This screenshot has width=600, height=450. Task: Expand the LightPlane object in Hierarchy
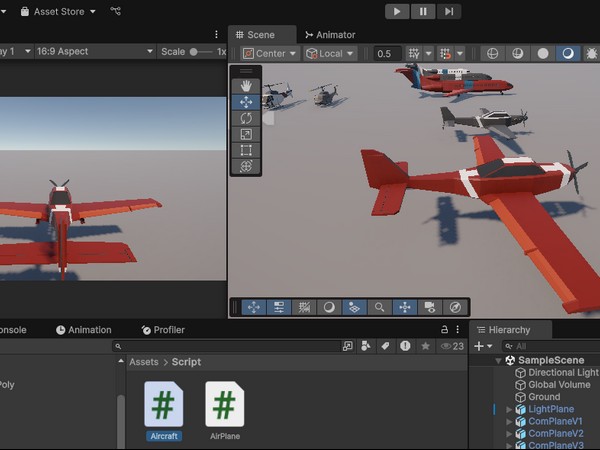509,409
